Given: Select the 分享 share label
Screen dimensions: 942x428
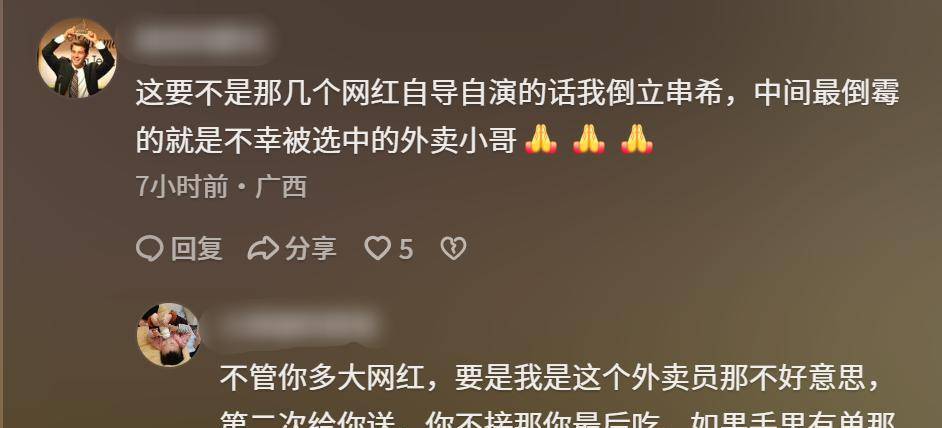Looking at the screenshot, I should tap(311, 248).
